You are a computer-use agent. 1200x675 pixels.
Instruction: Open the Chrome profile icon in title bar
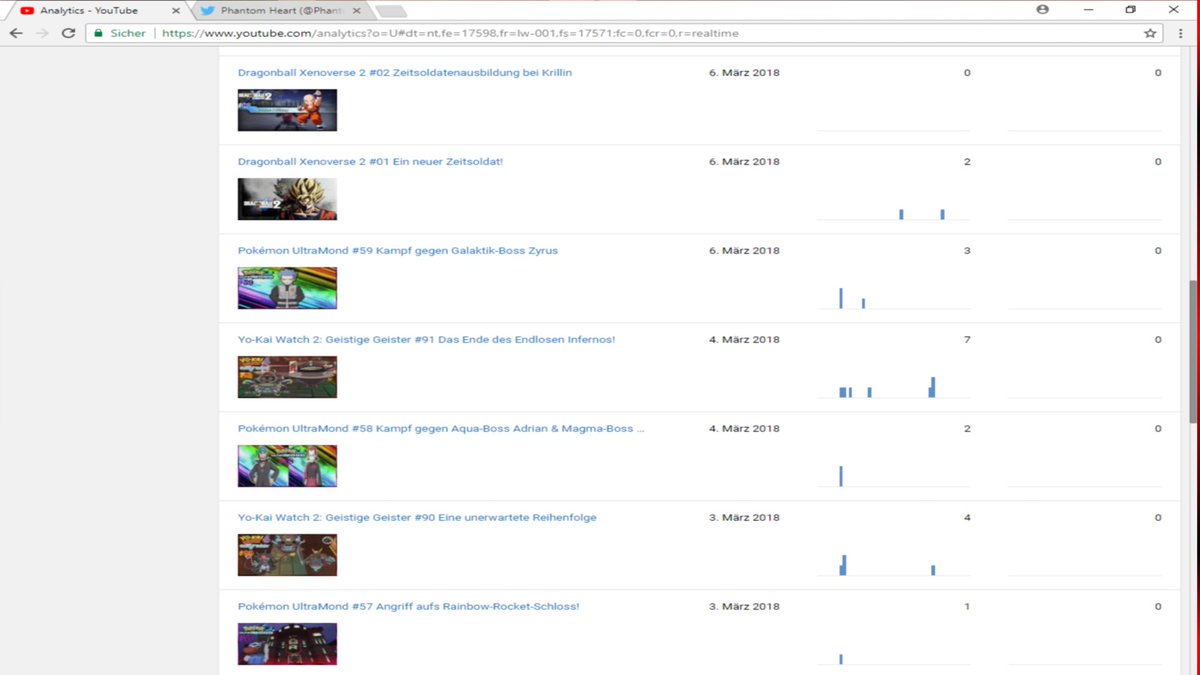tap(1043, 9)
